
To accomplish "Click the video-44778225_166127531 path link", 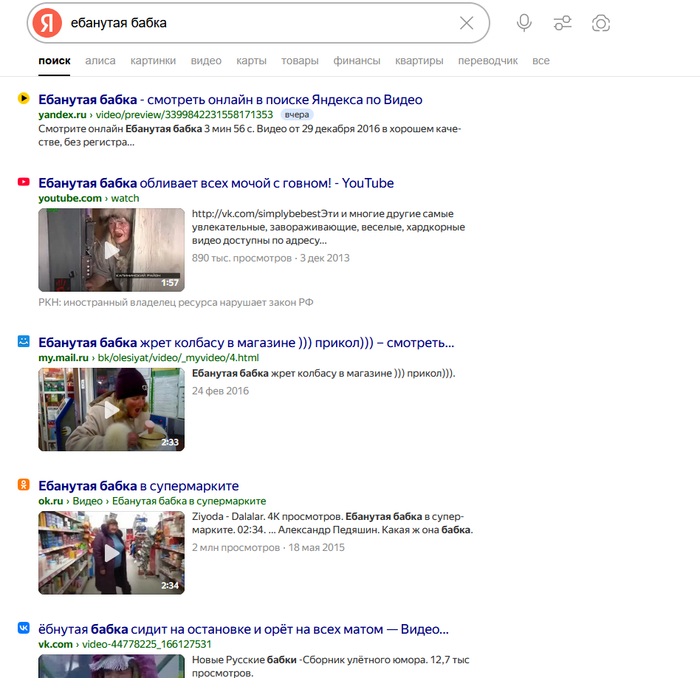I will click(x=147, y=644).
